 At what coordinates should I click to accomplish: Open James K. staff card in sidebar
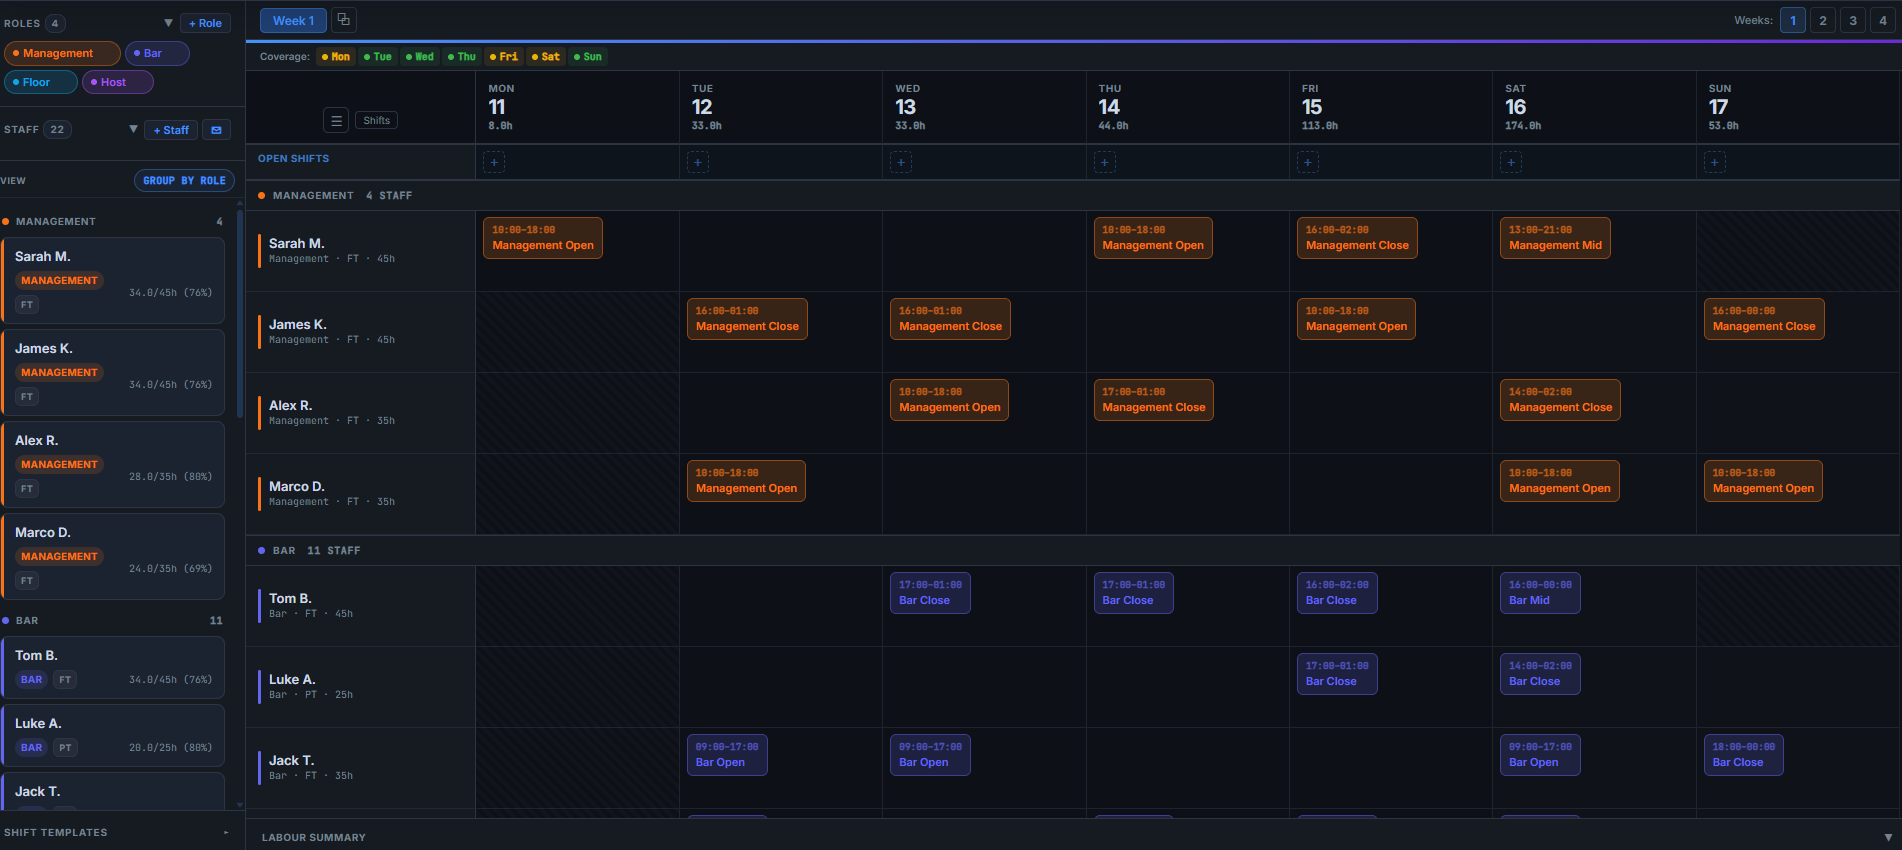[113, 372]
